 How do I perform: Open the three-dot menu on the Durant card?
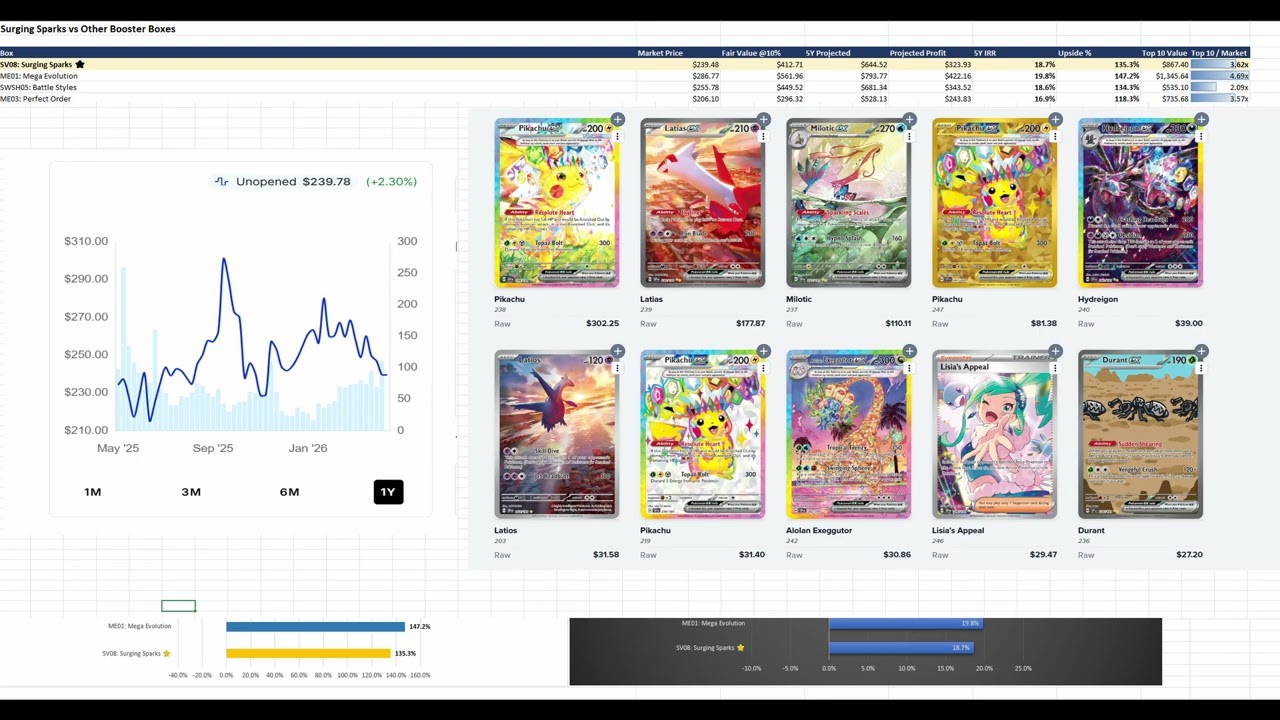tap(1202, 368)
